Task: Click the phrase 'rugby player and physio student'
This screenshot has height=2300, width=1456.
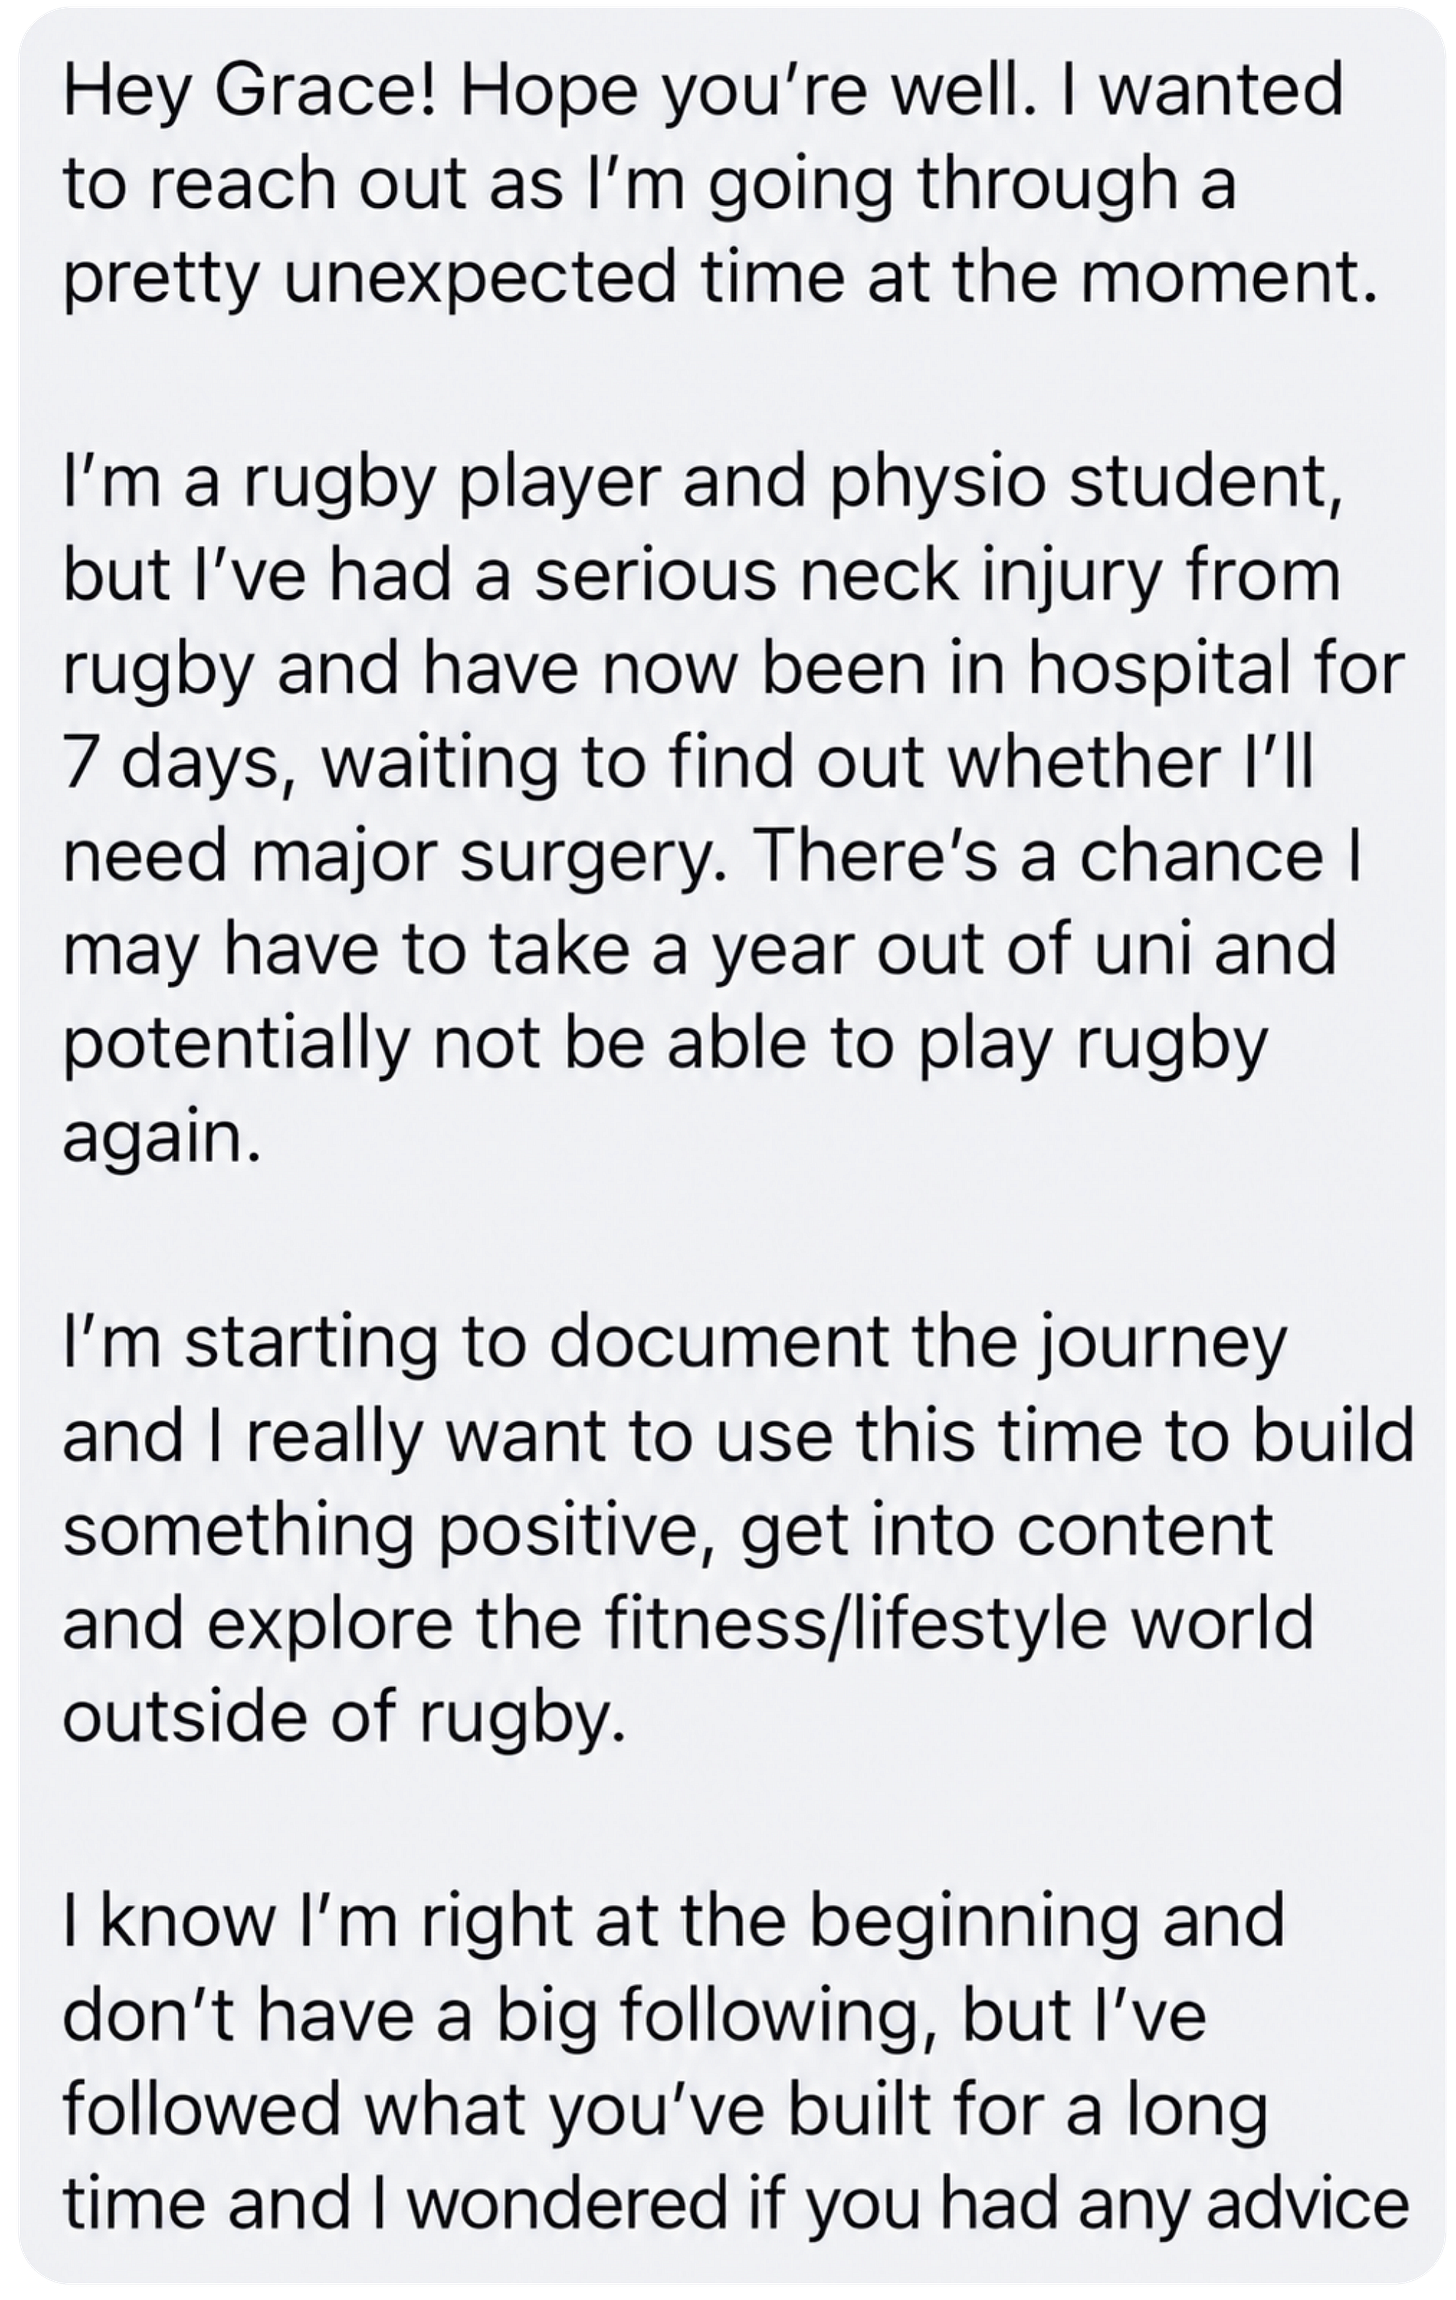Action: [x=787, y=484]
